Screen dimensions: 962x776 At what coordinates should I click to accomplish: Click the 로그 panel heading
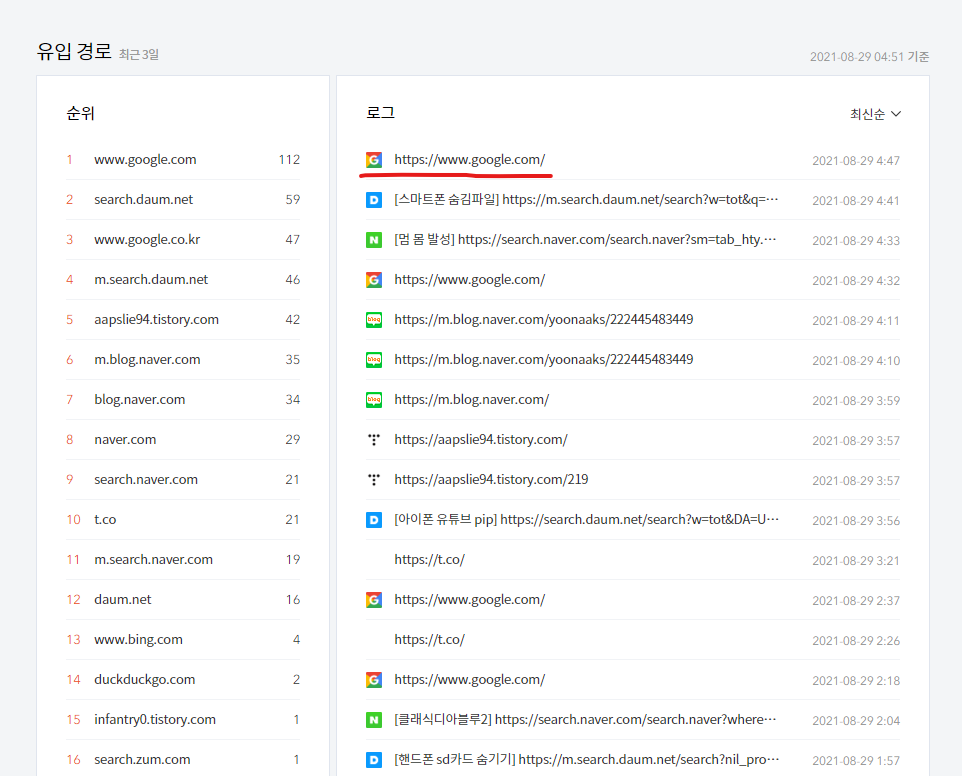[x=380, y=113]
